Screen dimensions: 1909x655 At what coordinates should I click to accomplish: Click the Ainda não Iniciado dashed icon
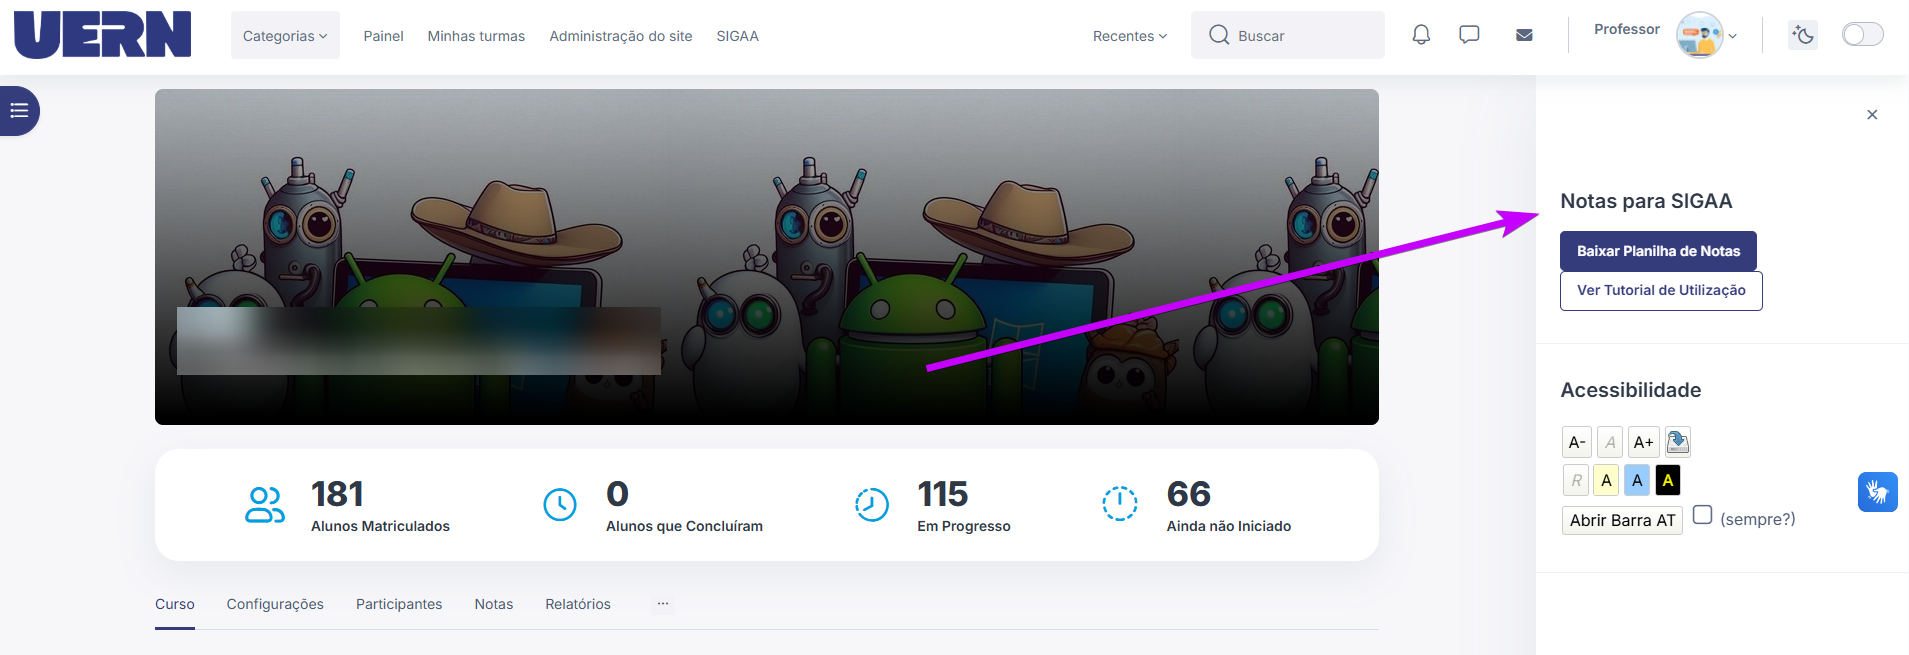(1120, 503)
